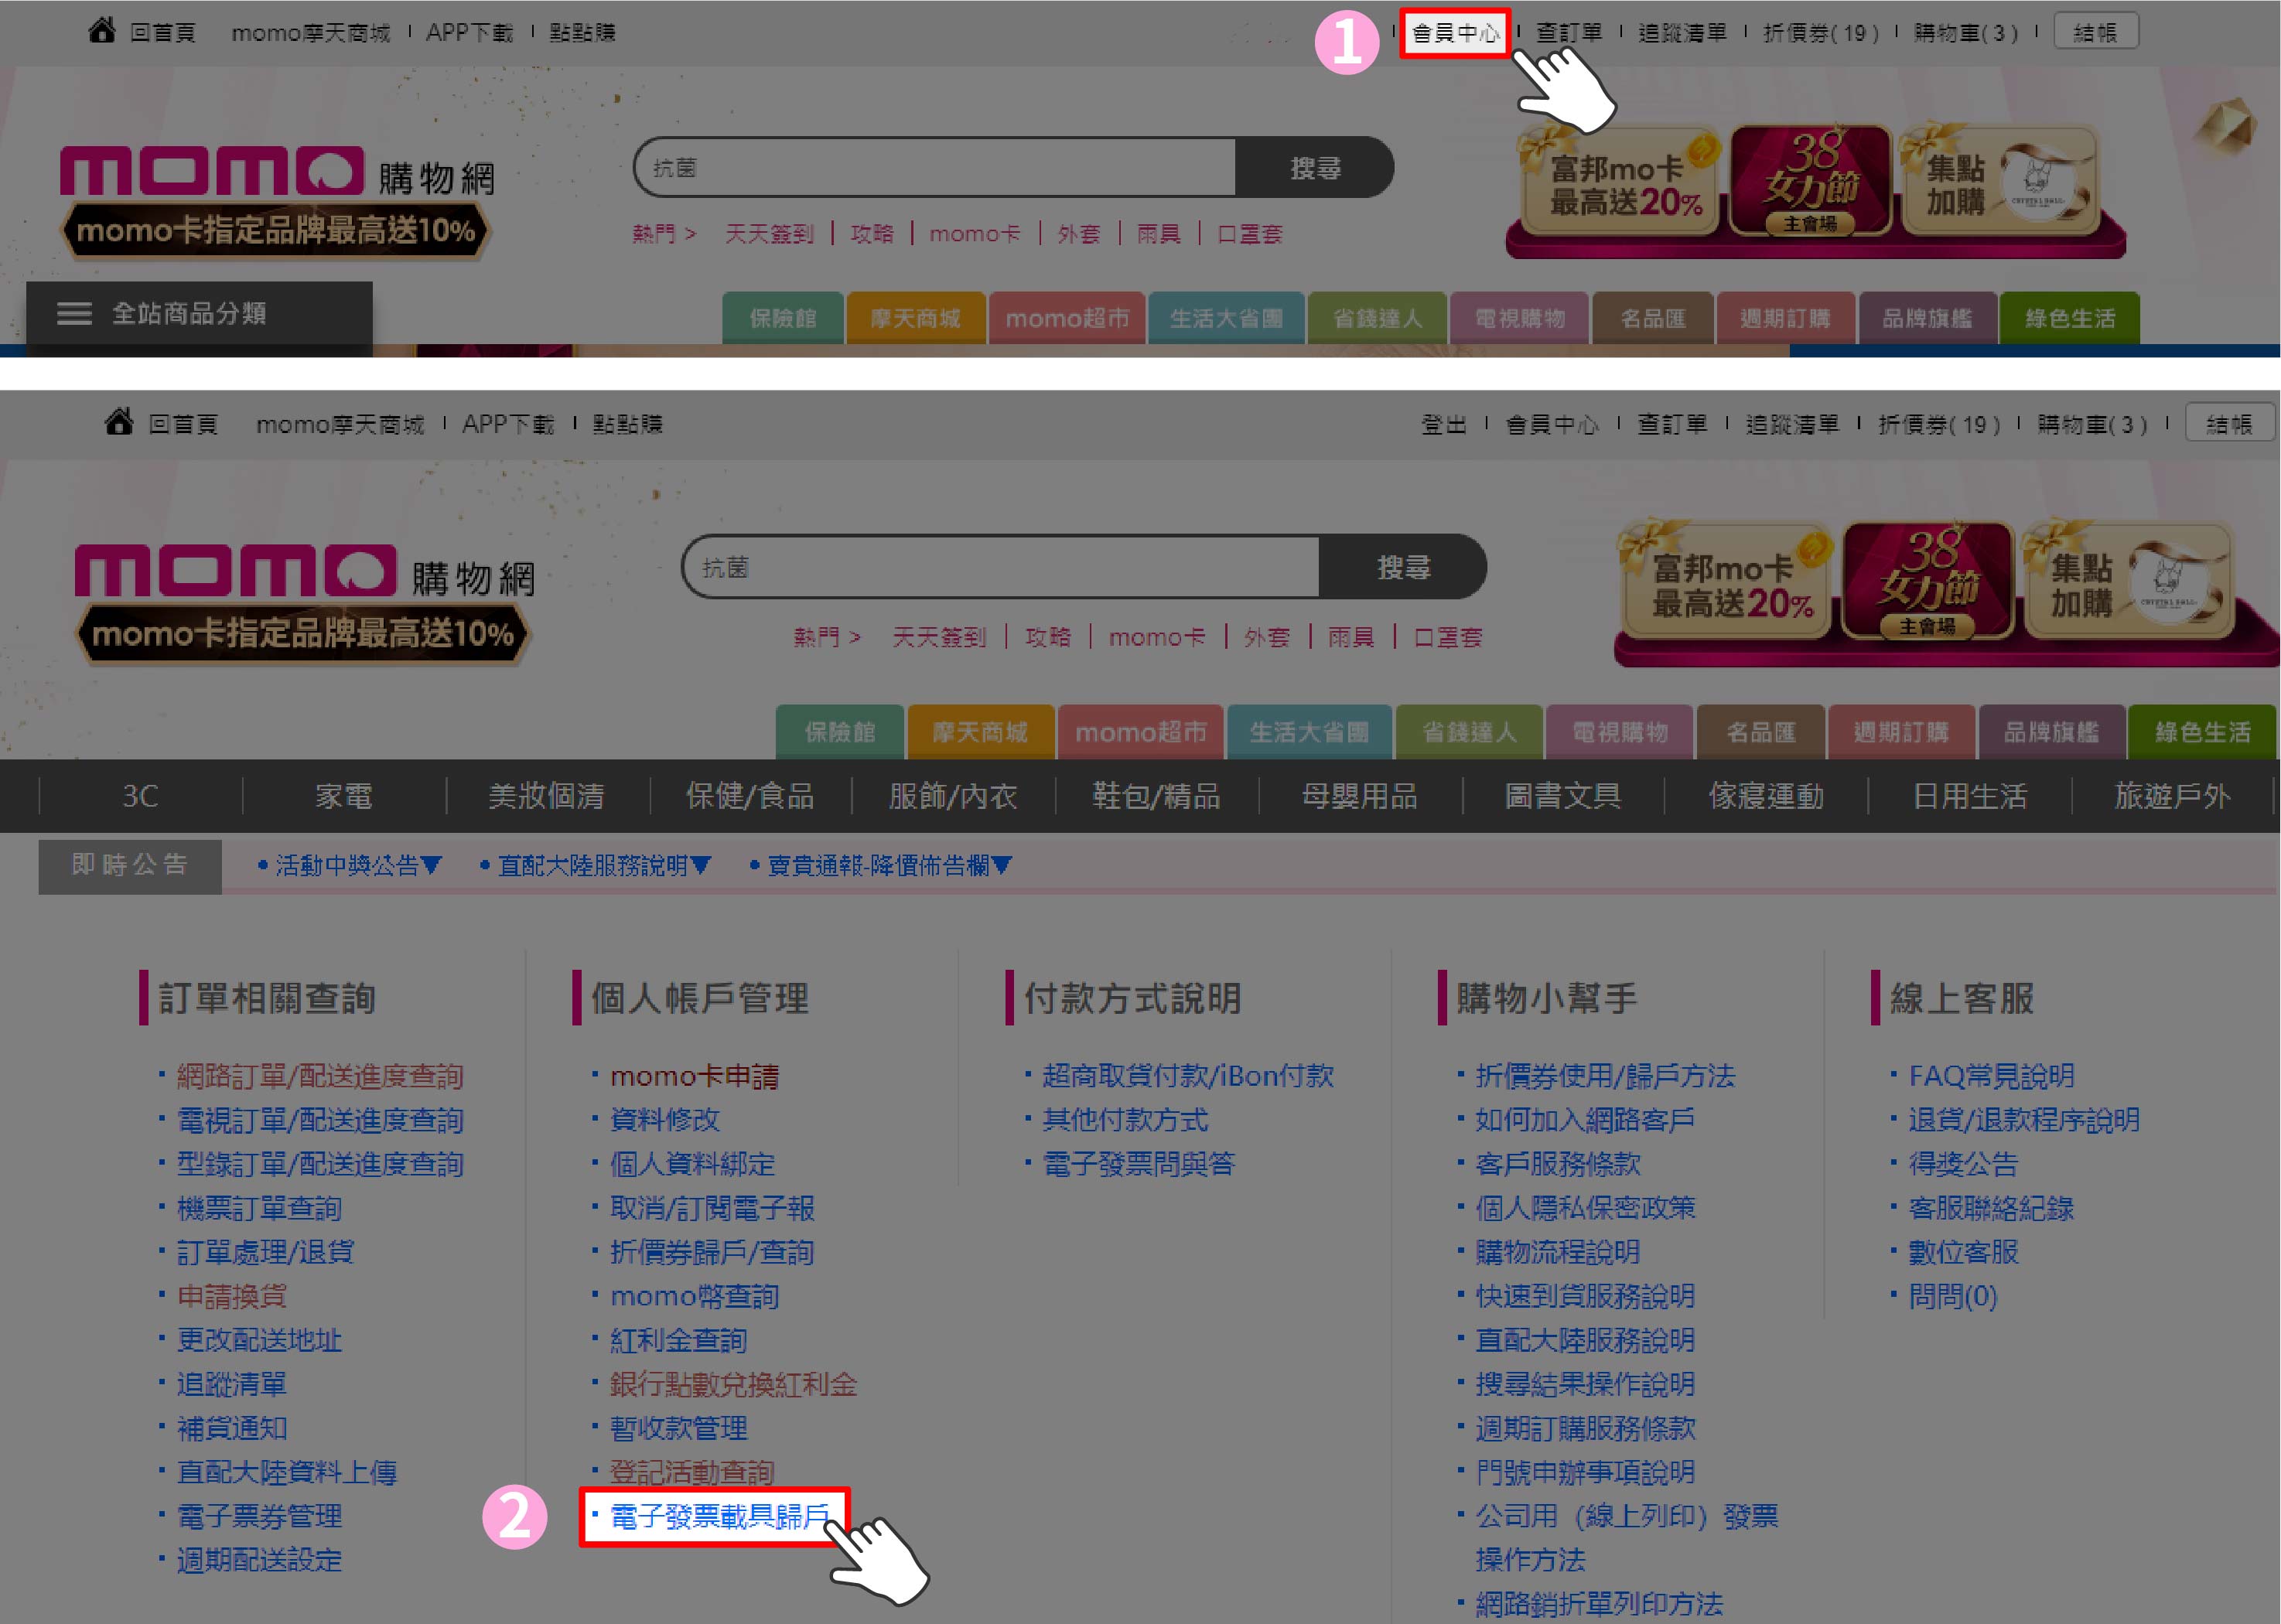Expand the 活動中獎公告 announcement dropdown

(x=349, y=865)
